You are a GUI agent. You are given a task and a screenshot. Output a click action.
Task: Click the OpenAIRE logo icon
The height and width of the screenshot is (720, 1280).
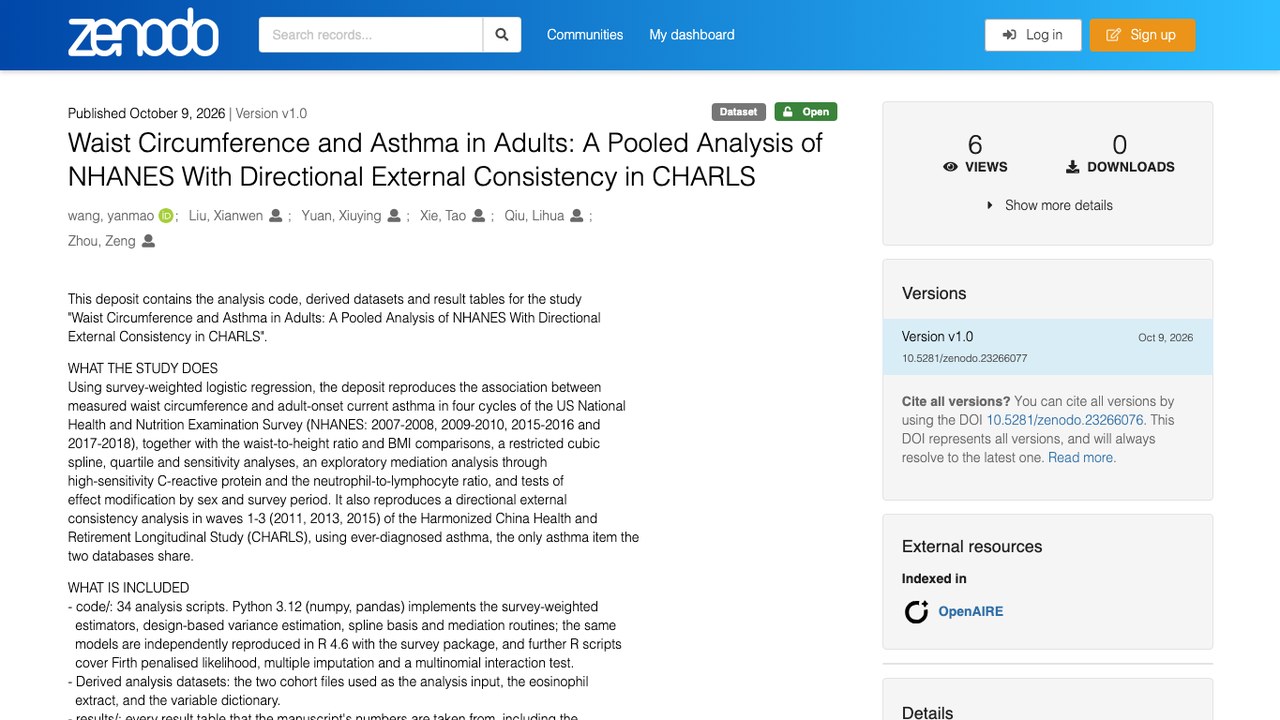[x=916, y=611]
